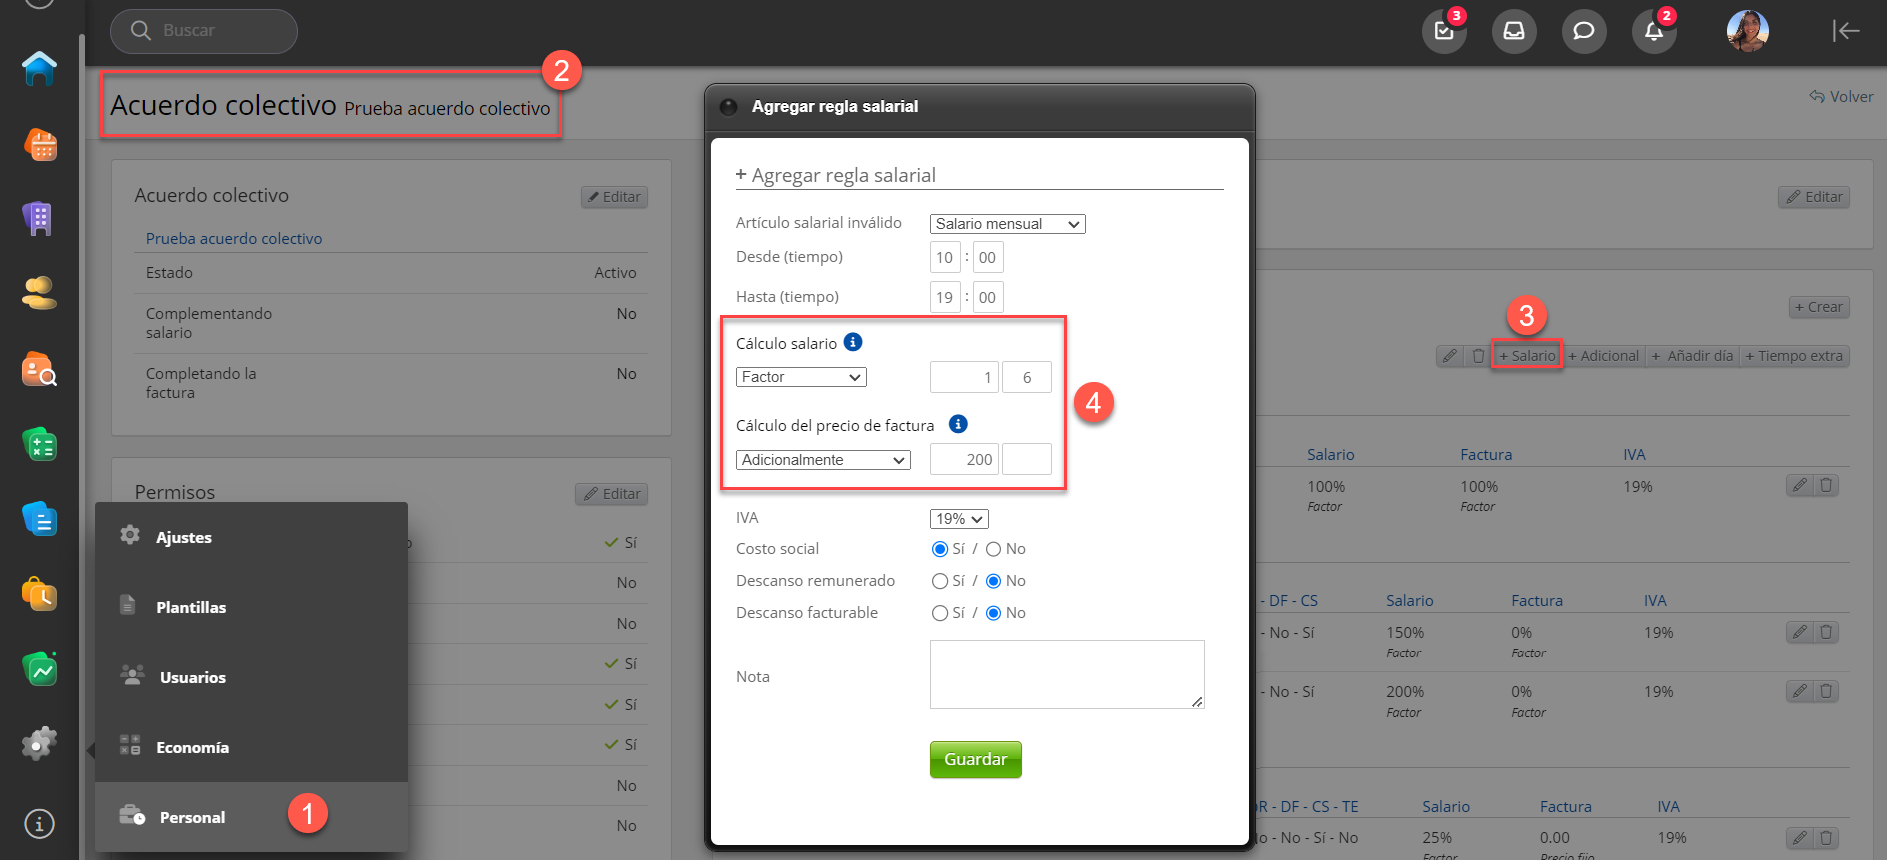Open the IVA 19% dropdown

[x=959, y=519]
